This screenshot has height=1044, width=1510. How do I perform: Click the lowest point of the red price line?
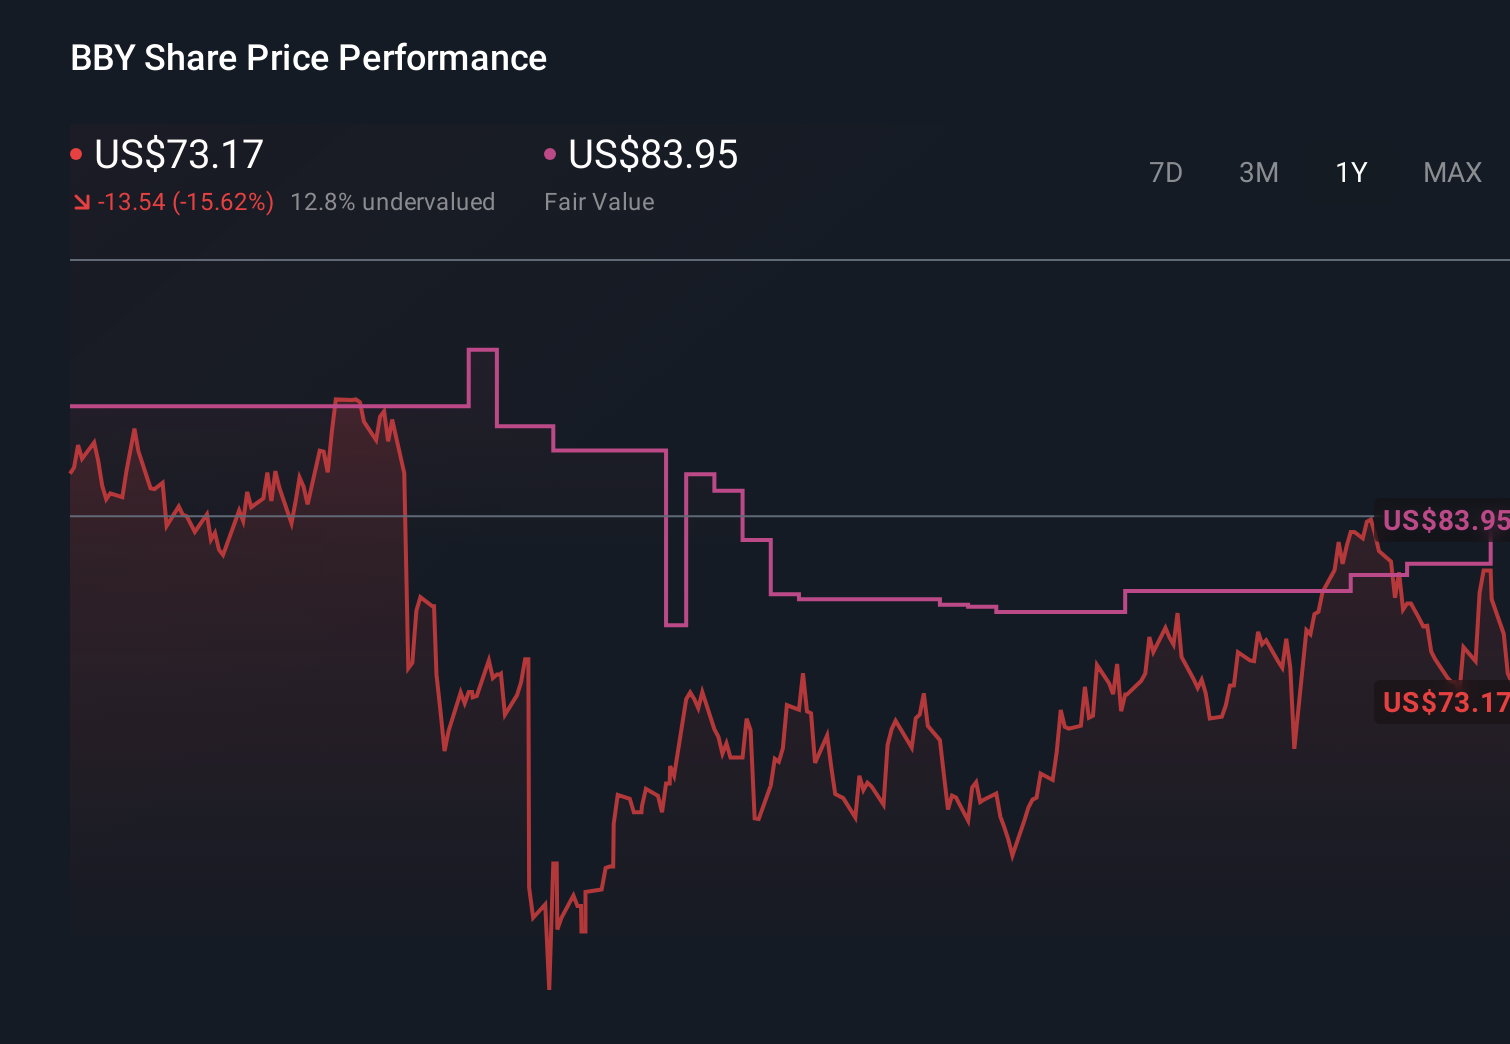pos(549,987)
